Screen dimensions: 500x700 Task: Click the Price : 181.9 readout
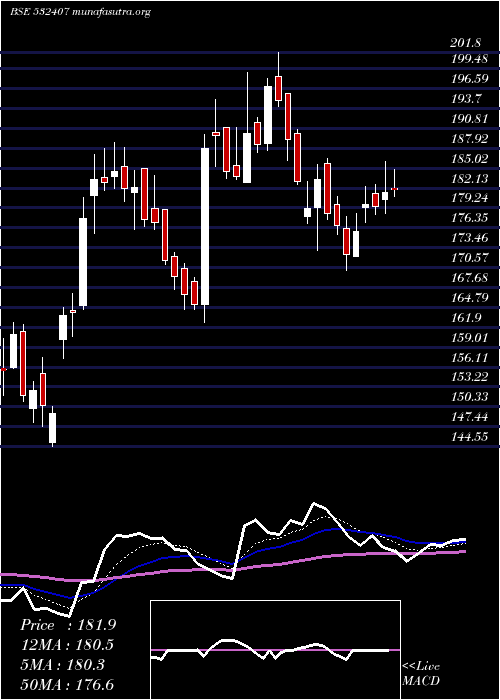click(68, 625)
